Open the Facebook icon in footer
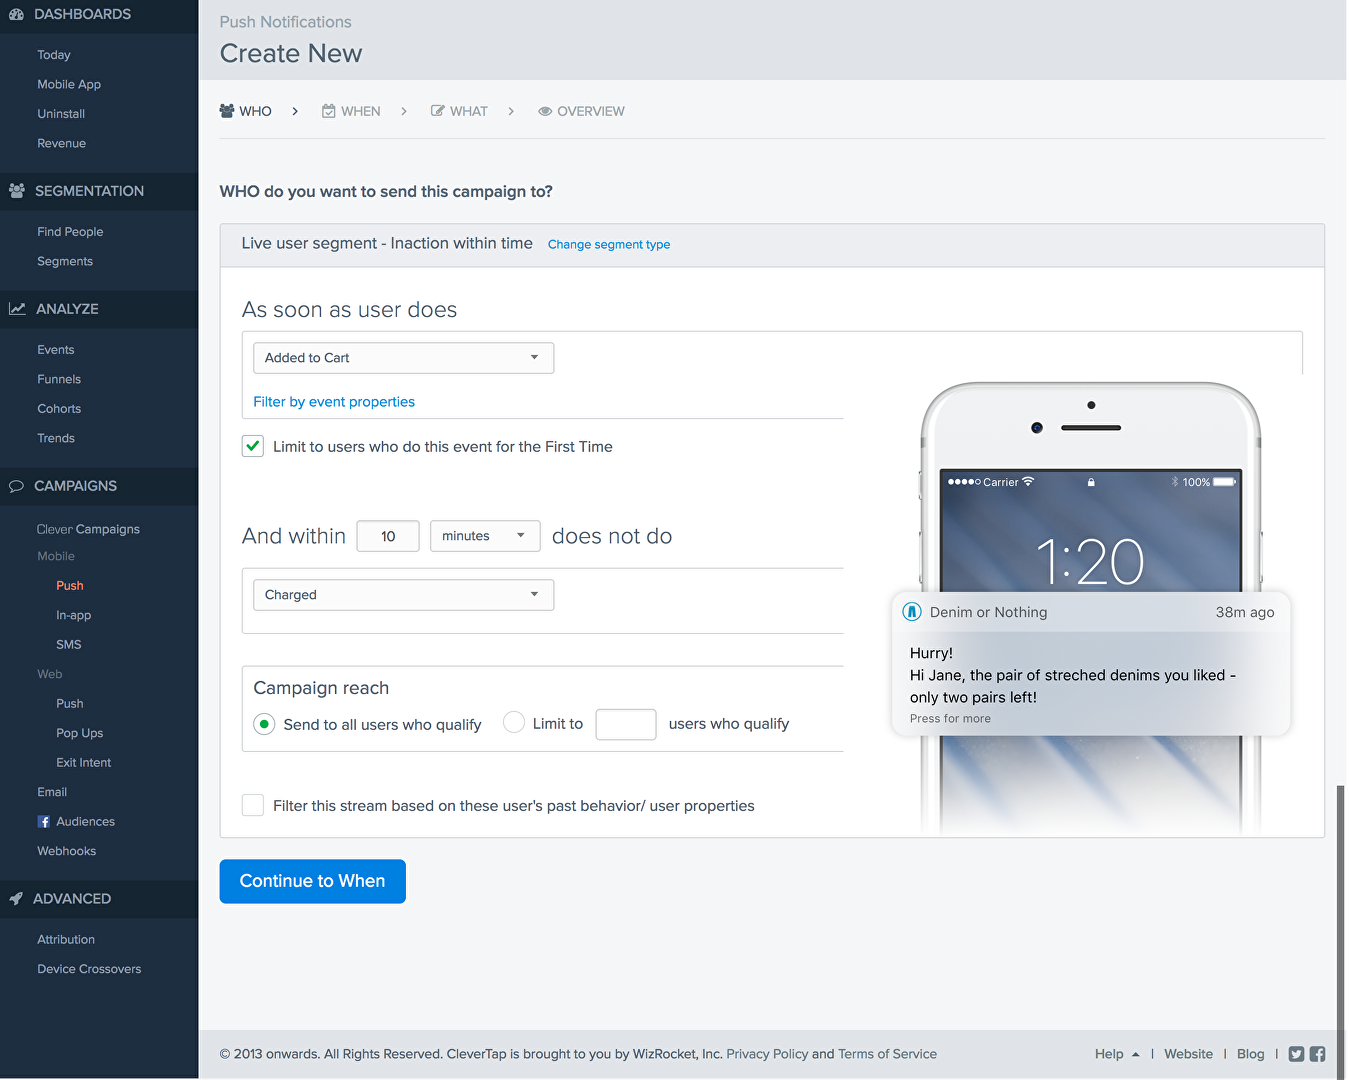Image resolution: width=1349 pixels, height=1080 pixels. tap(1317, 1054)
